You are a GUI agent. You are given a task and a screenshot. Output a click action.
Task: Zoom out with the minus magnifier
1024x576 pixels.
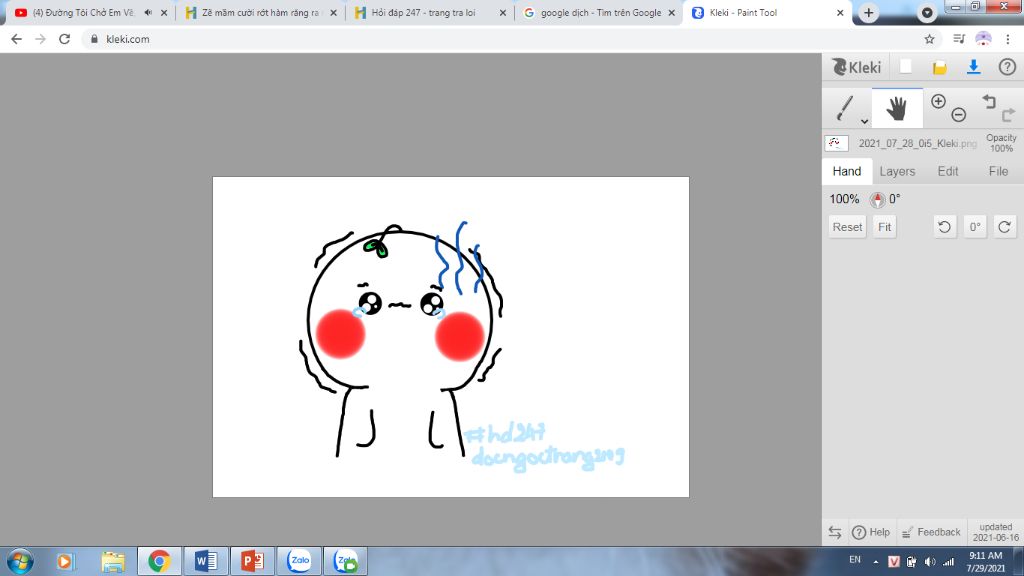958,115
